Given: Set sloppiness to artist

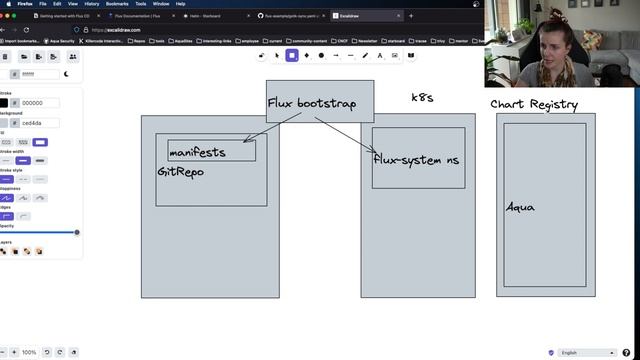Looking at the screenshot, I should click(23, 198).
